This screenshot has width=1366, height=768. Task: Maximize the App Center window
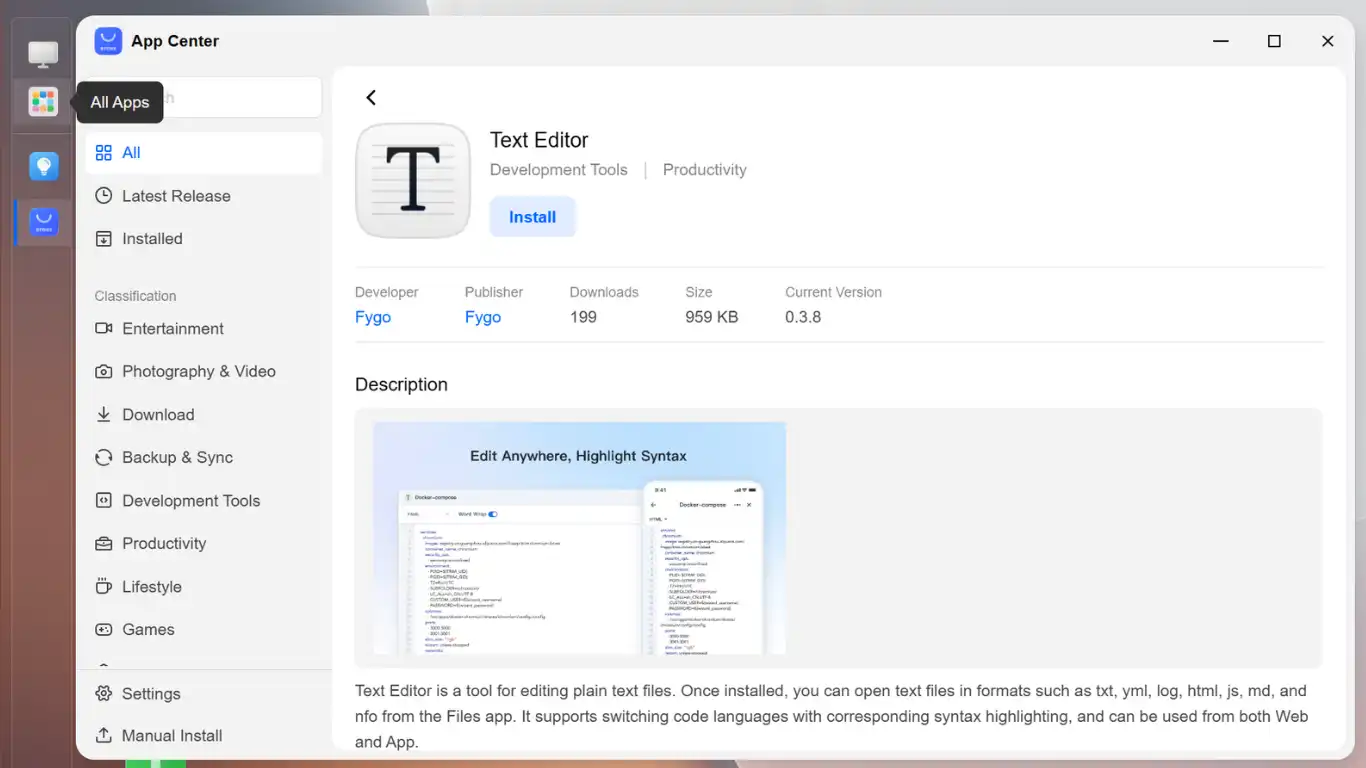[1274, 41]
